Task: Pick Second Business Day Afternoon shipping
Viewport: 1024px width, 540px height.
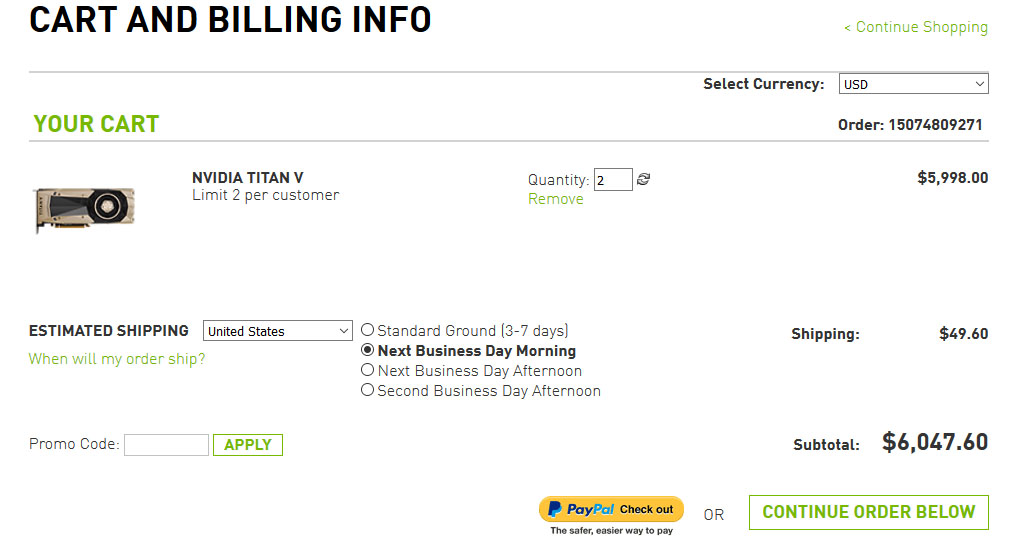Action: pos(368,391)
